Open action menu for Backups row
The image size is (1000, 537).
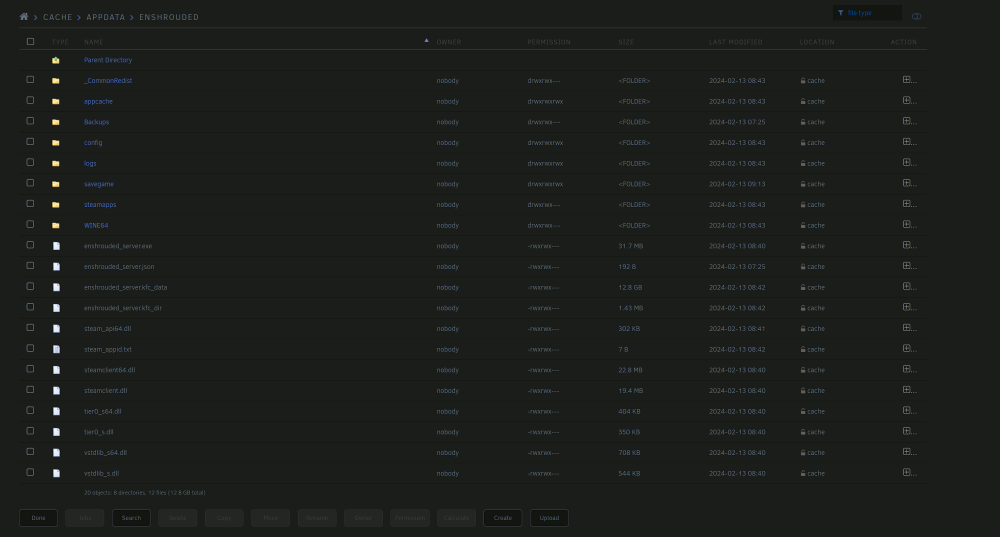pos(909,121)
